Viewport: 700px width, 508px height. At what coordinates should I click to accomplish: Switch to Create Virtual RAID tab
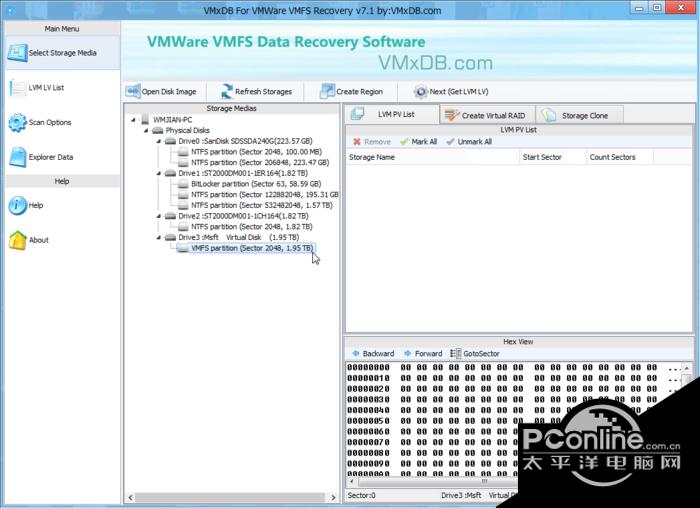coord(487,115)
